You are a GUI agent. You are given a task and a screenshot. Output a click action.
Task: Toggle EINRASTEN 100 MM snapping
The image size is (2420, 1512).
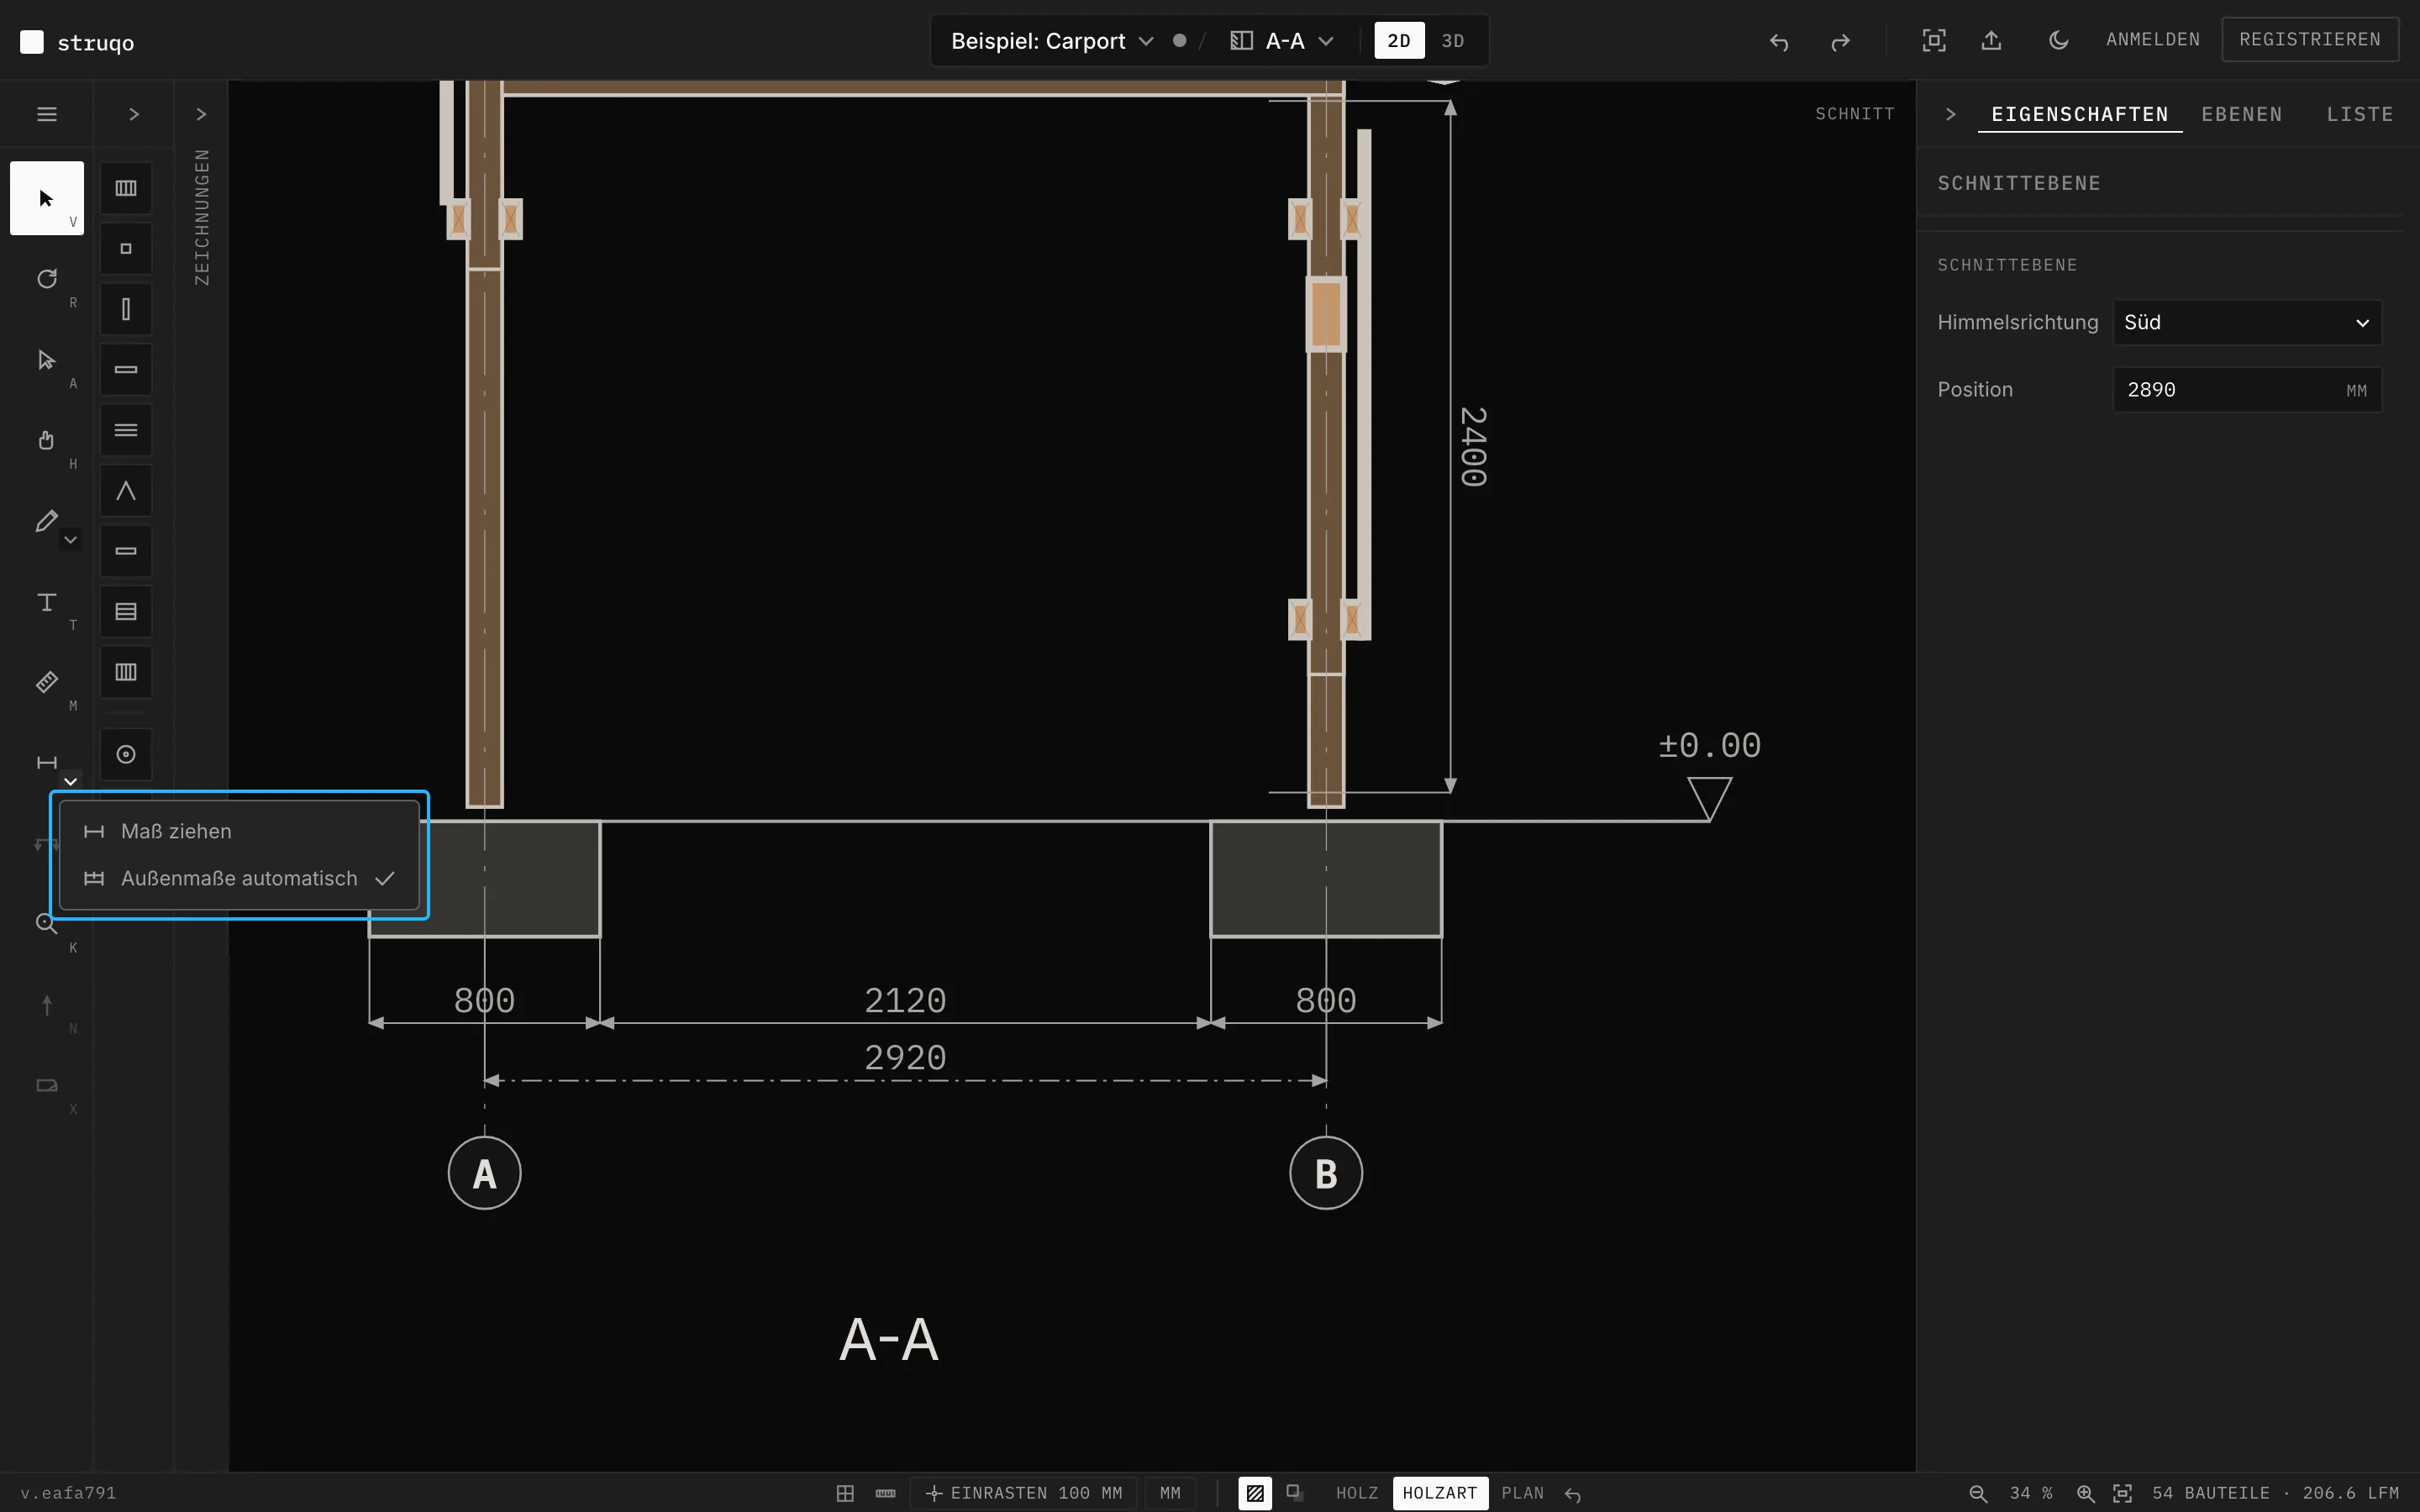1024,1493
